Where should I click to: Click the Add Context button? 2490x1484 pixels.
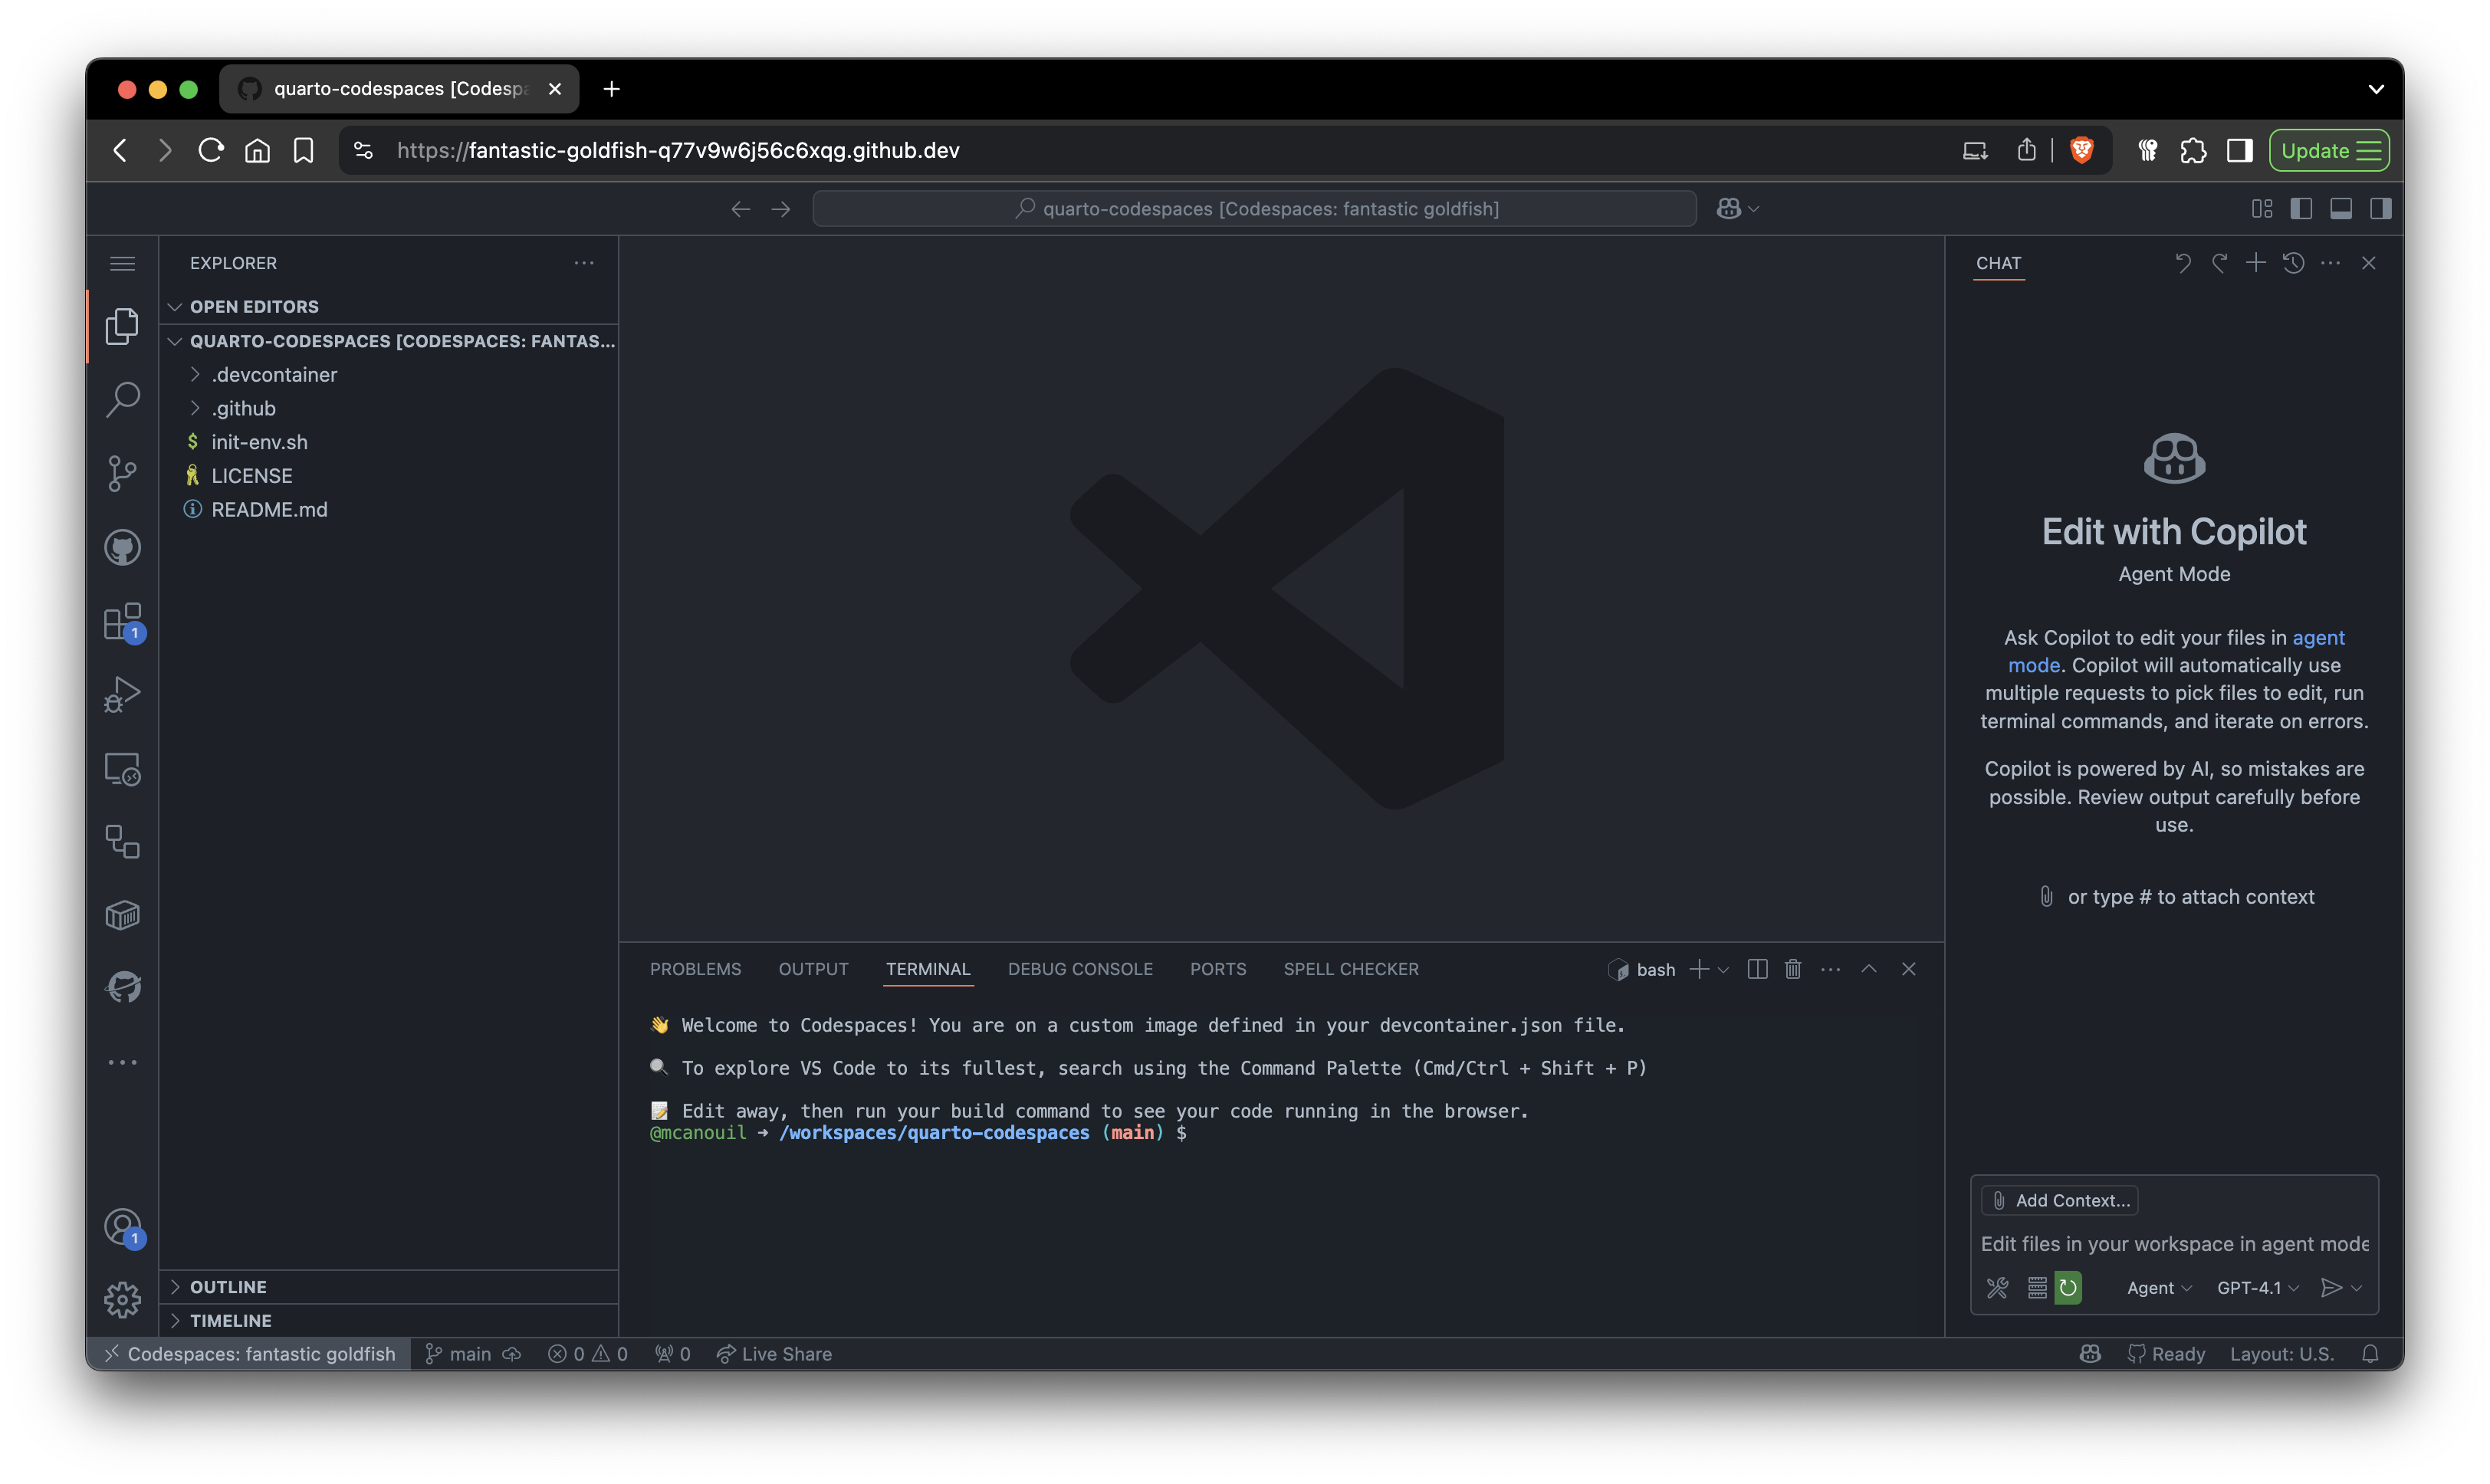2061,1200
